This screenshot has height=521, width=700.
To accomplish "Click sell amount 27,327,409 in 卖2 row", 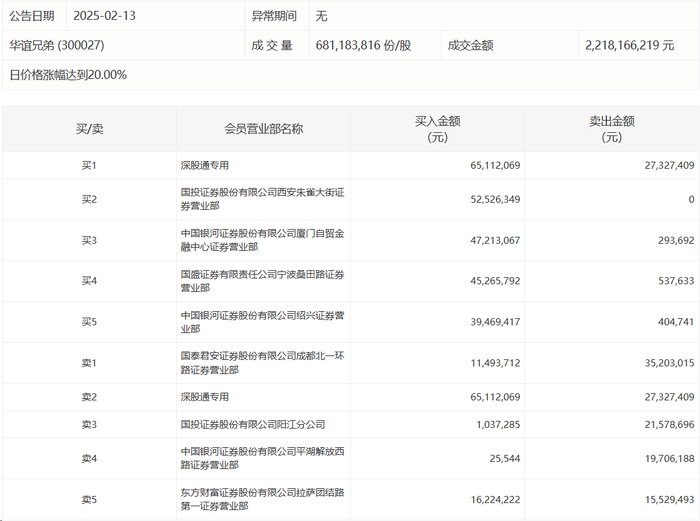I will (x=669, y=397).
